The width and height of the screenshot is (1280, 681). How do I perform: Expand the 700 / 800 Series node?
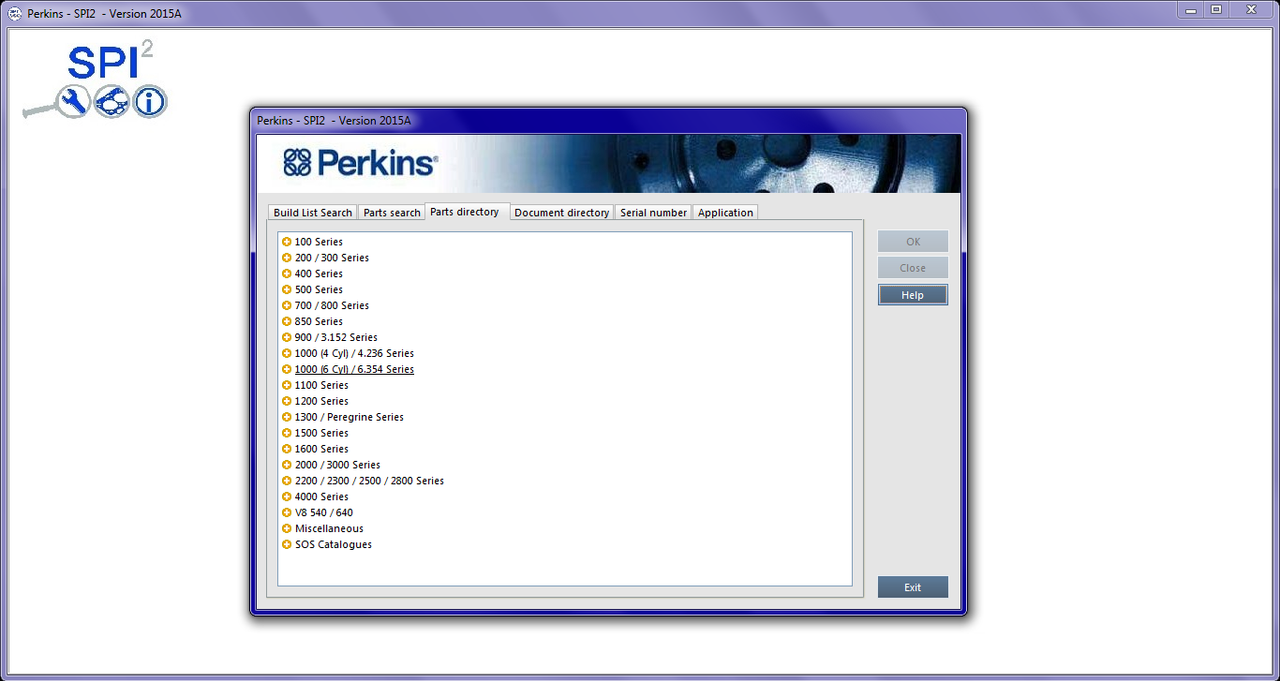(287, 306)
